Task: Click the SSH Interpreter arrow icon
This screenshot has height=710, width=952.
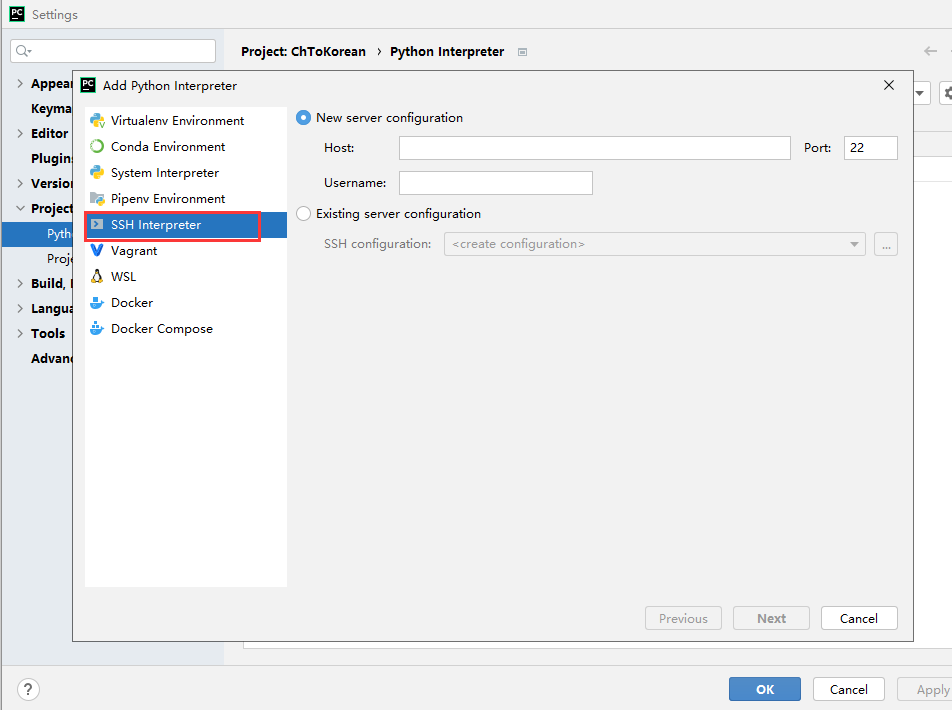Action: tap(97, 225)
